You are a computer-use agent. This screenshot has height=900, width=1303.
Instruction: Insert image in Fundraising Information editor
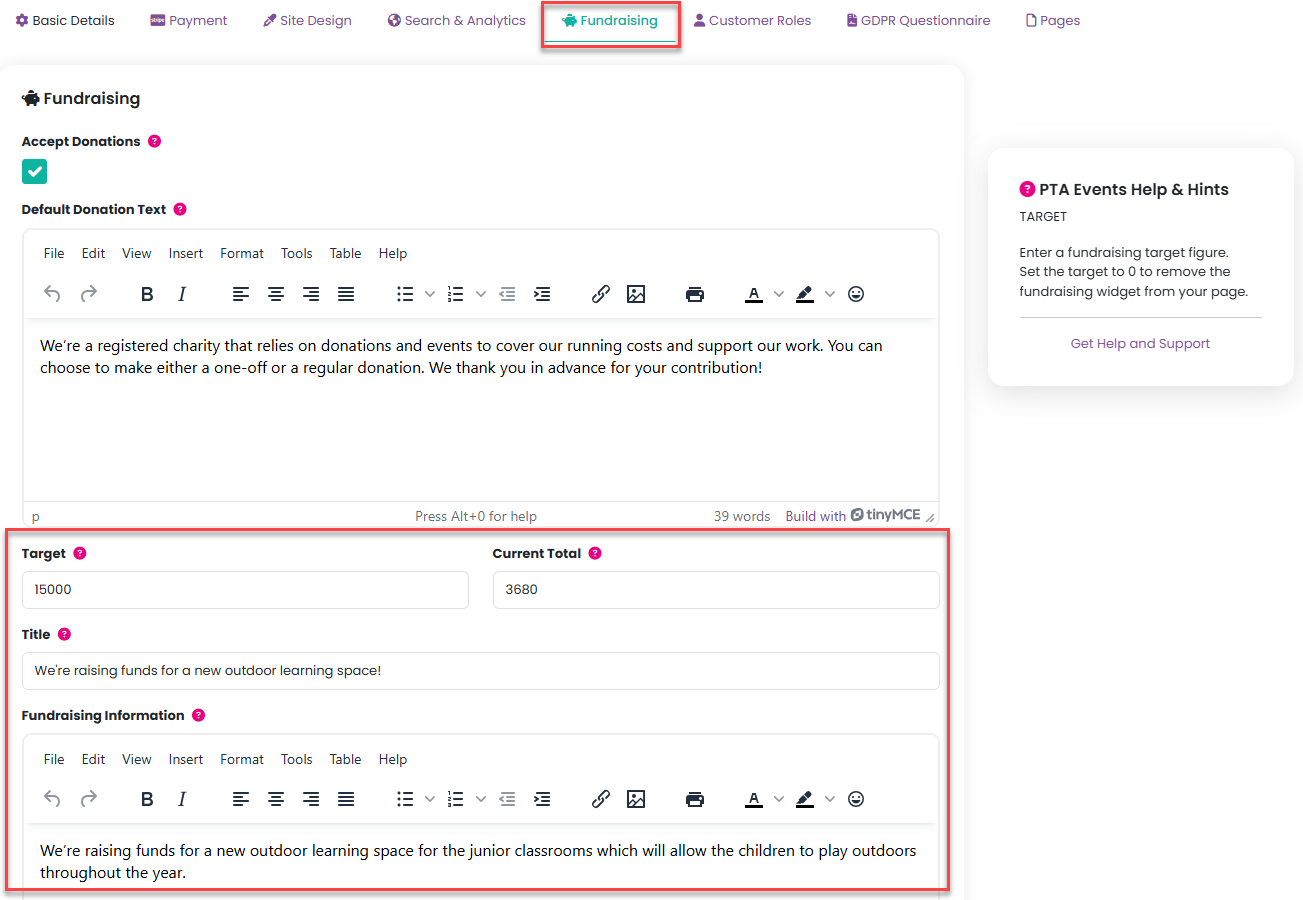coord(636,799)
